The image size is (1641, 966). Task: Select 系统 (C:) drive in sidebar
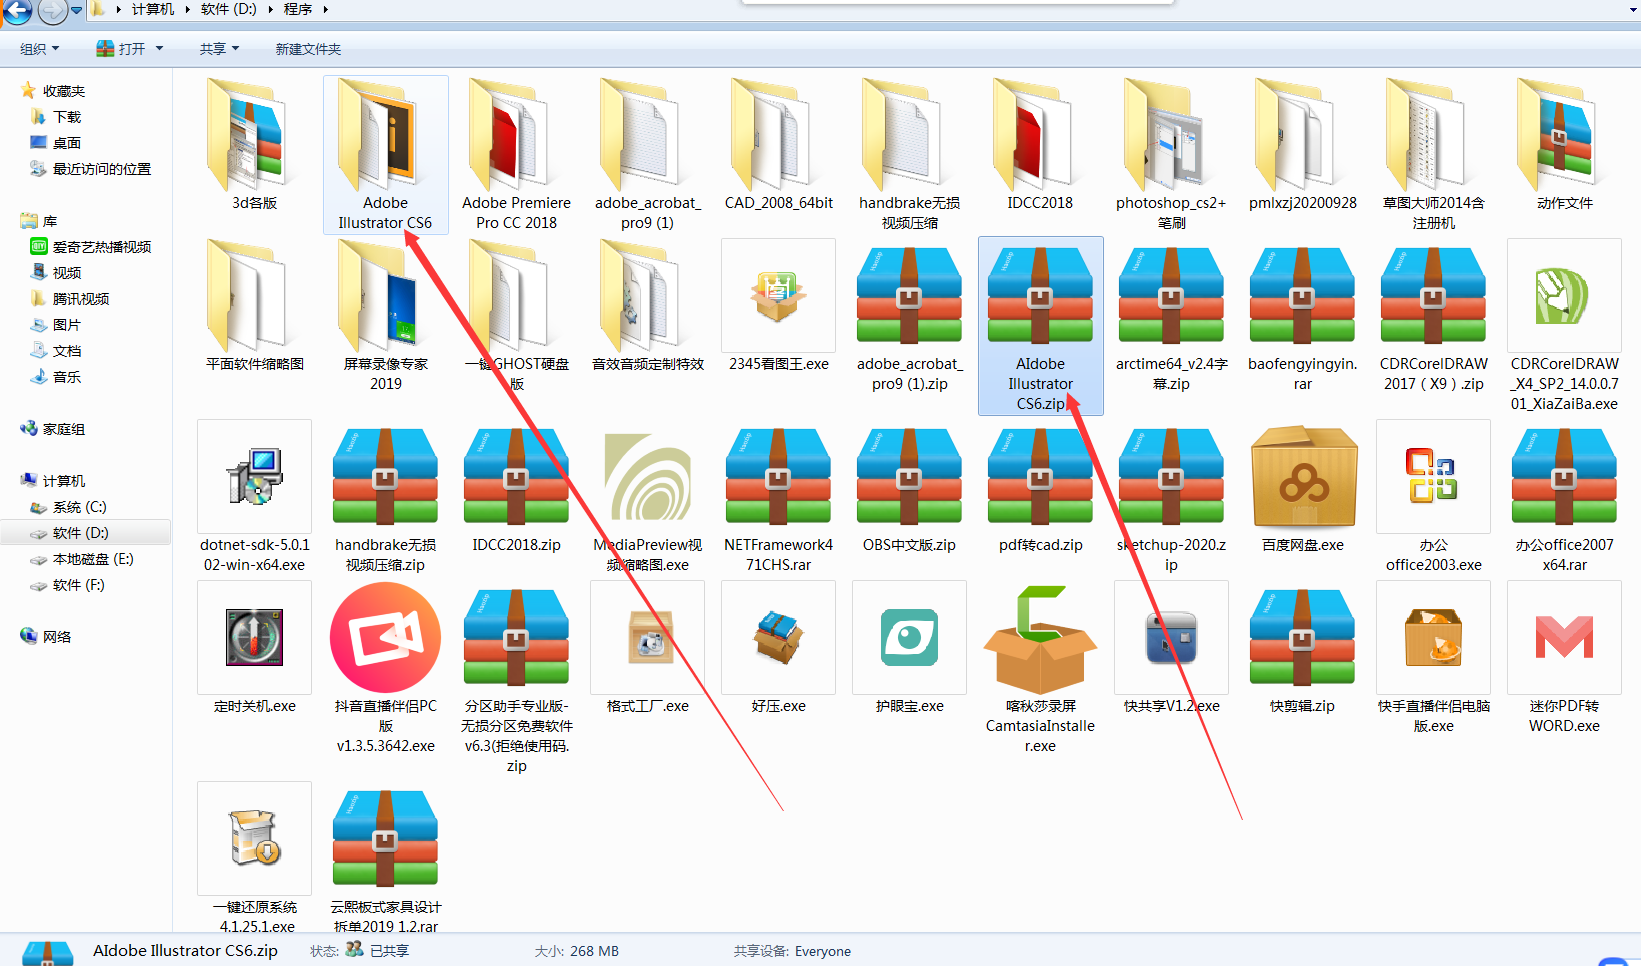(79, 507)
